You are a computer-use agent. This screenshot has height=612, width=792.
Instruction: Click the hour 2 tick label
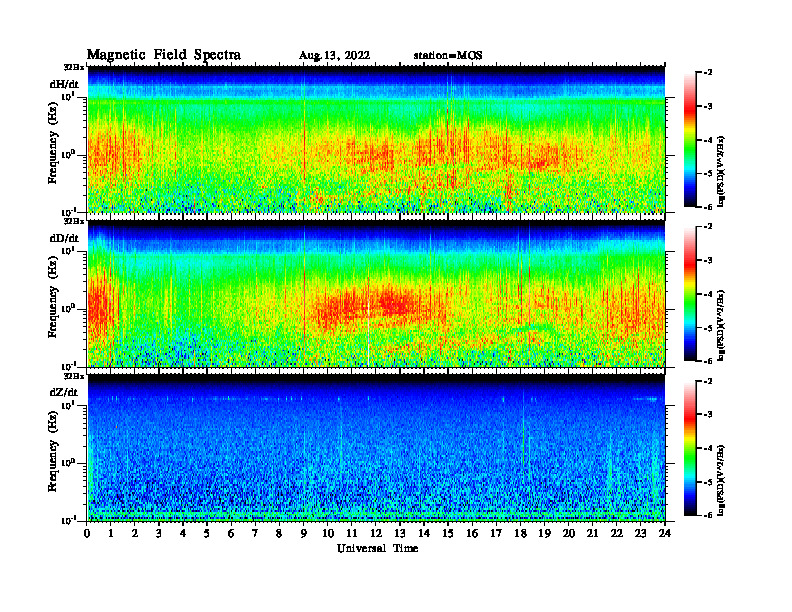[135, 534]
